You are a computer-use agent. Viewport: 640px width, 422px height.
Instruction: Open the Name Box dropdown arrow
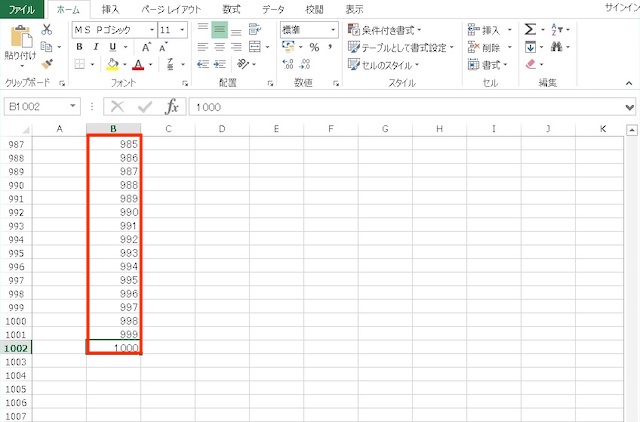point(73,106)
